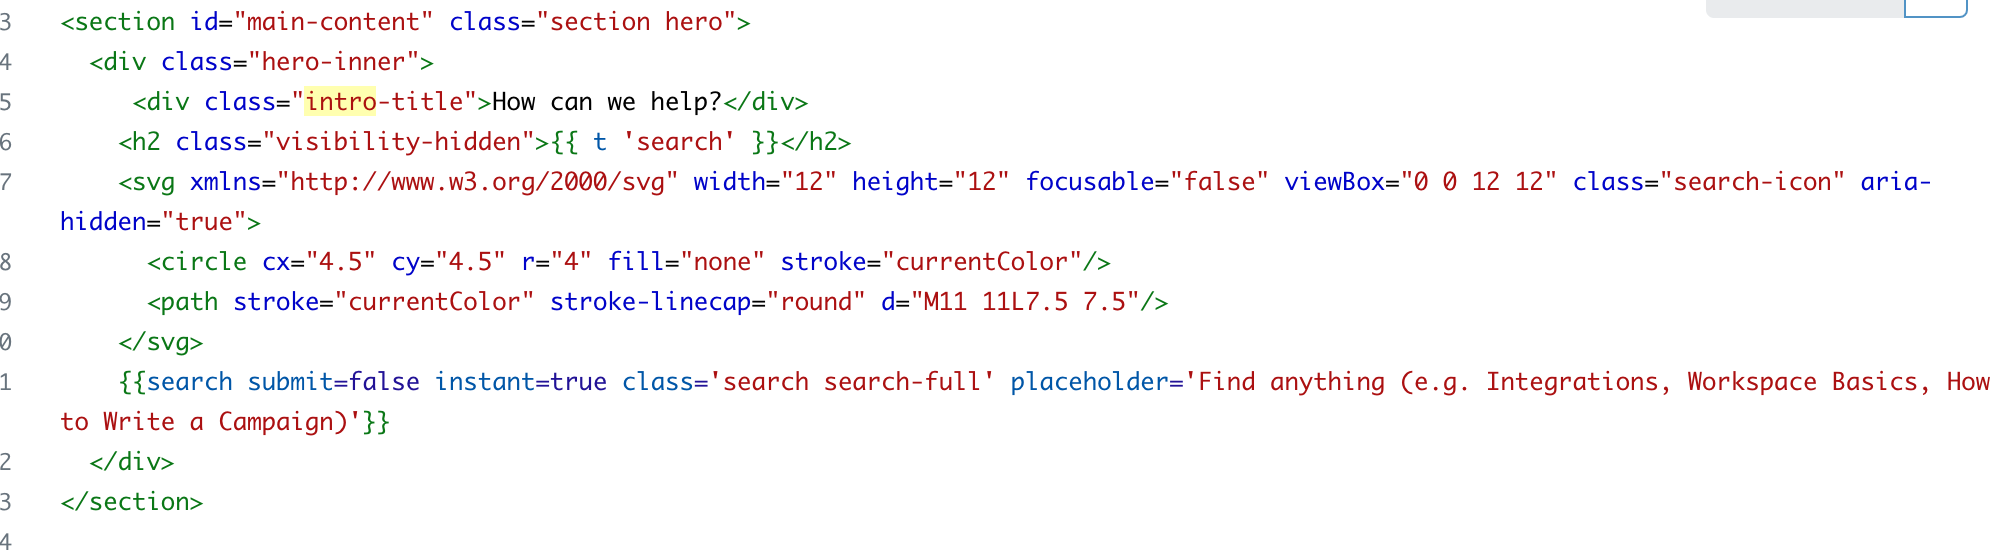Click the closing </section> tag
The image size is (1994, 552).
pyautogui.click(x=131, y=502)
